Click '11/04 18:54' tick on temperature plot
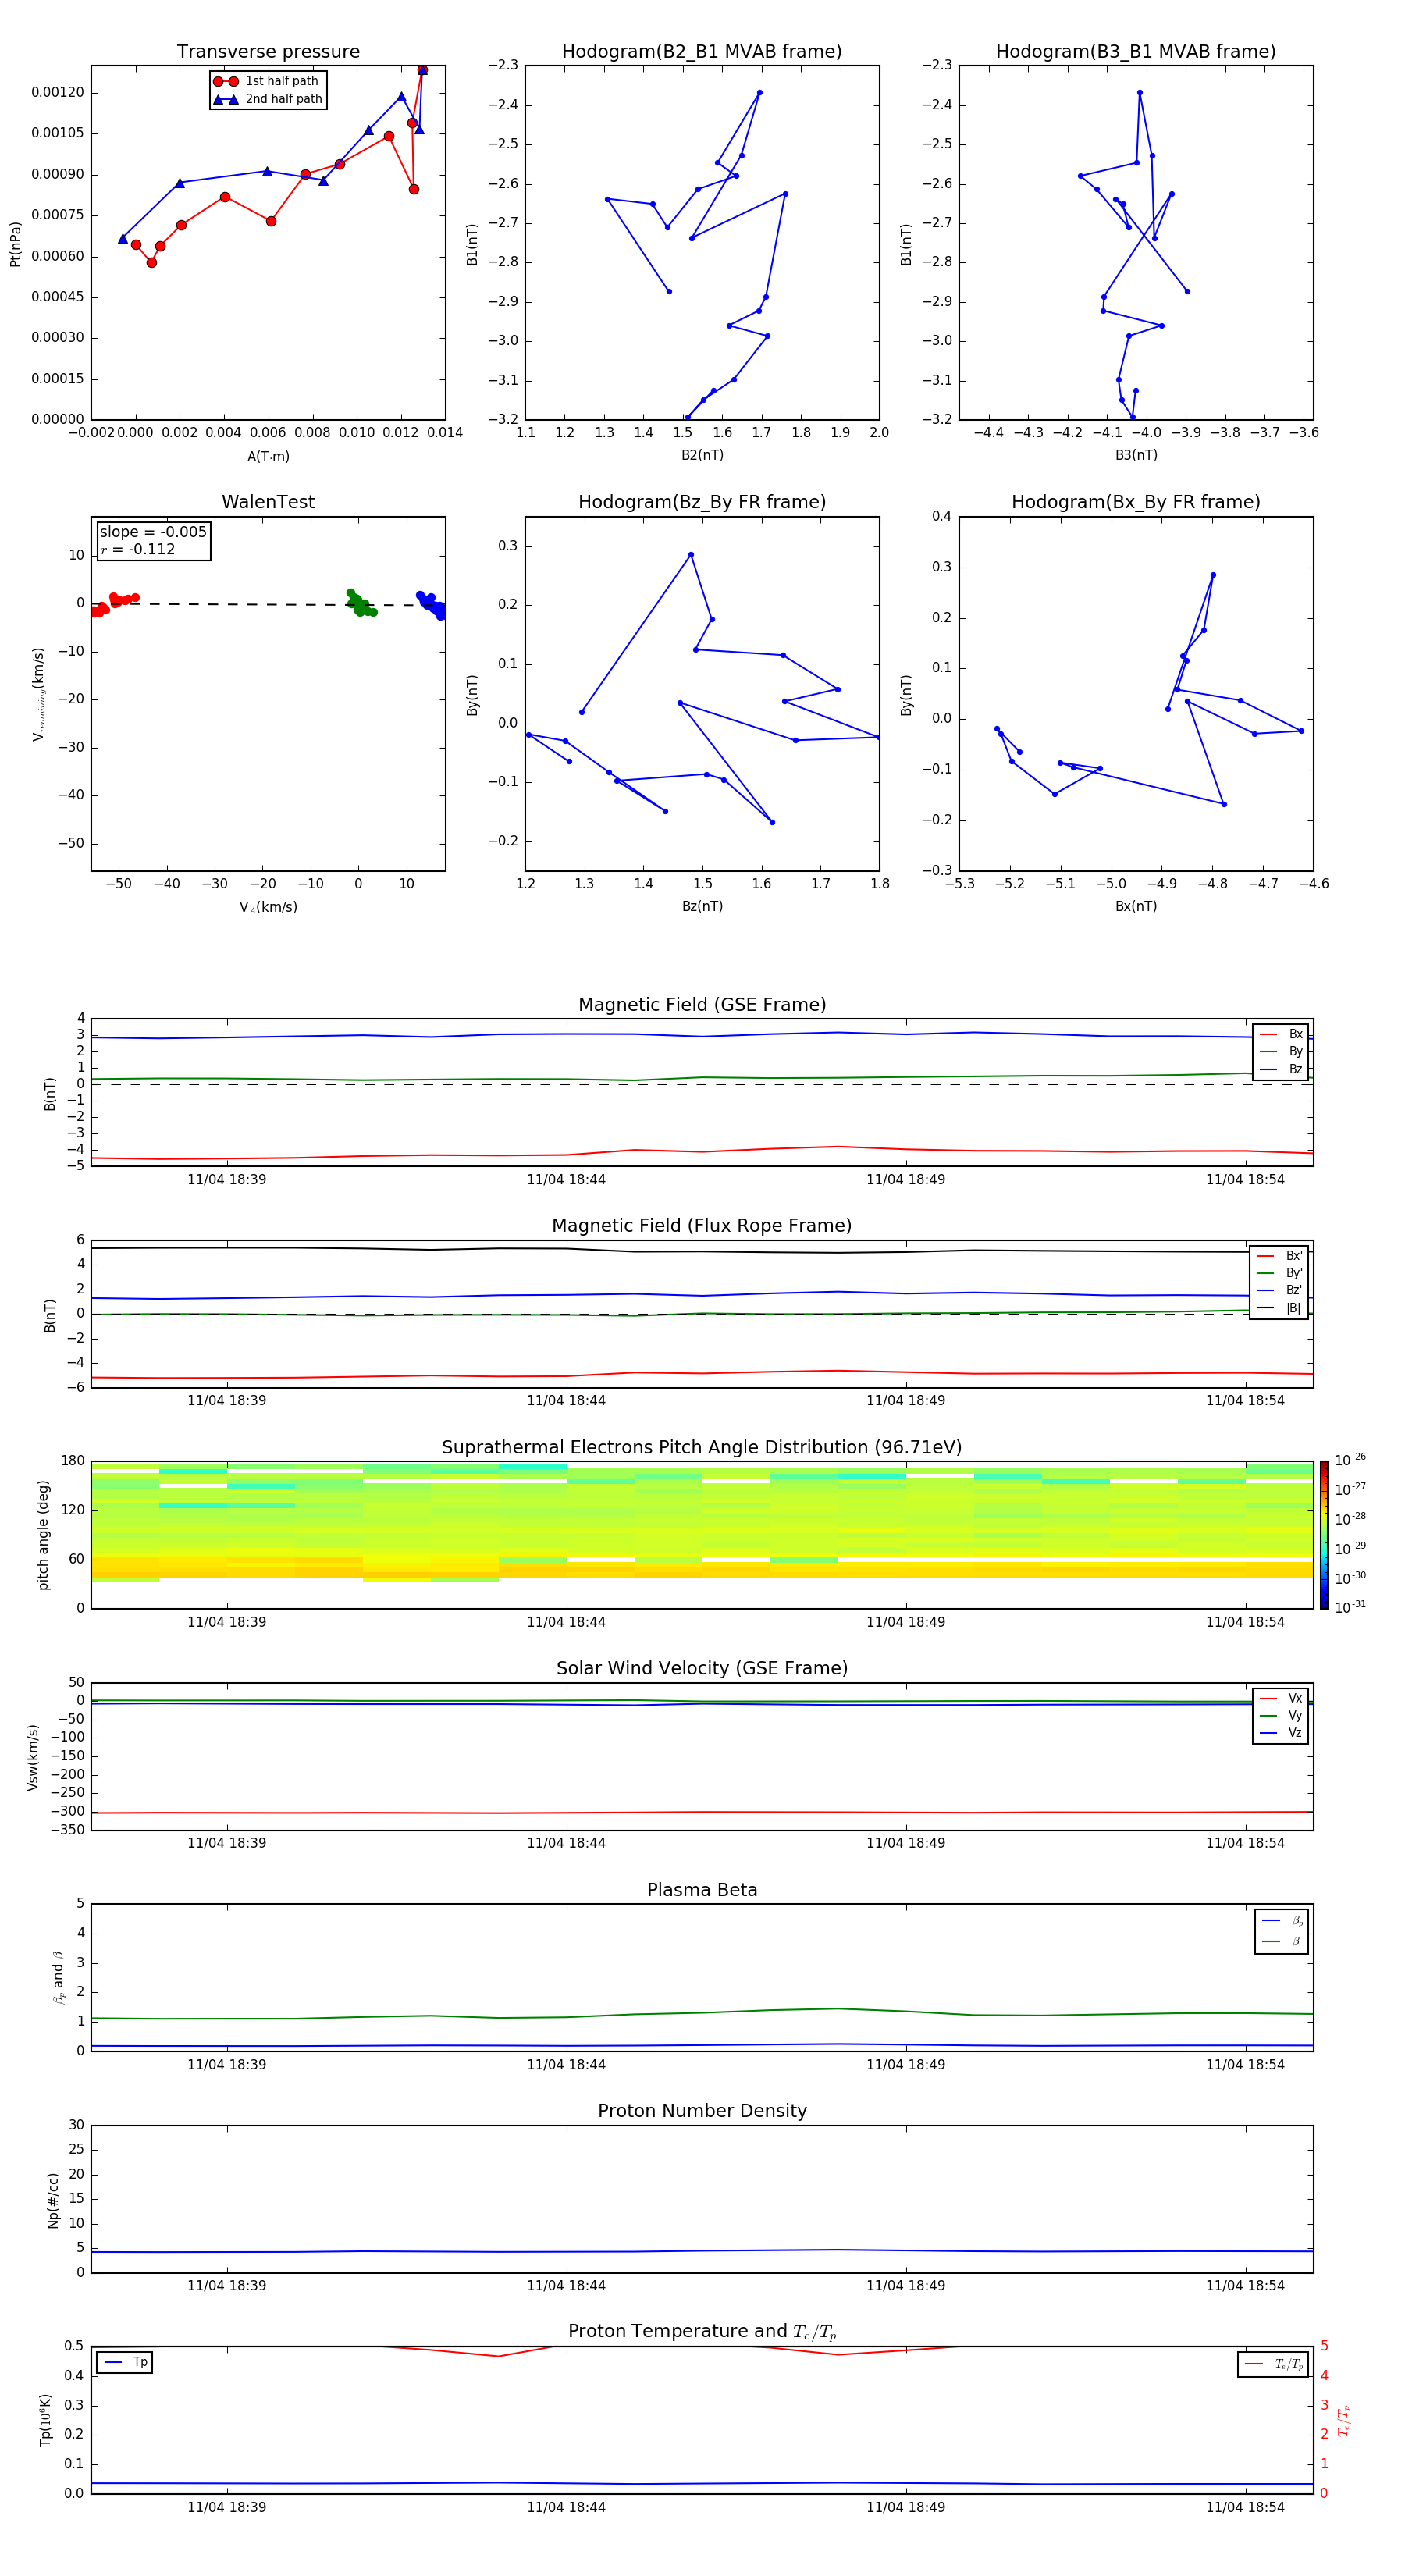The width and height of the screenshot is (1405, 2576). click(x=1245, y=2507)
